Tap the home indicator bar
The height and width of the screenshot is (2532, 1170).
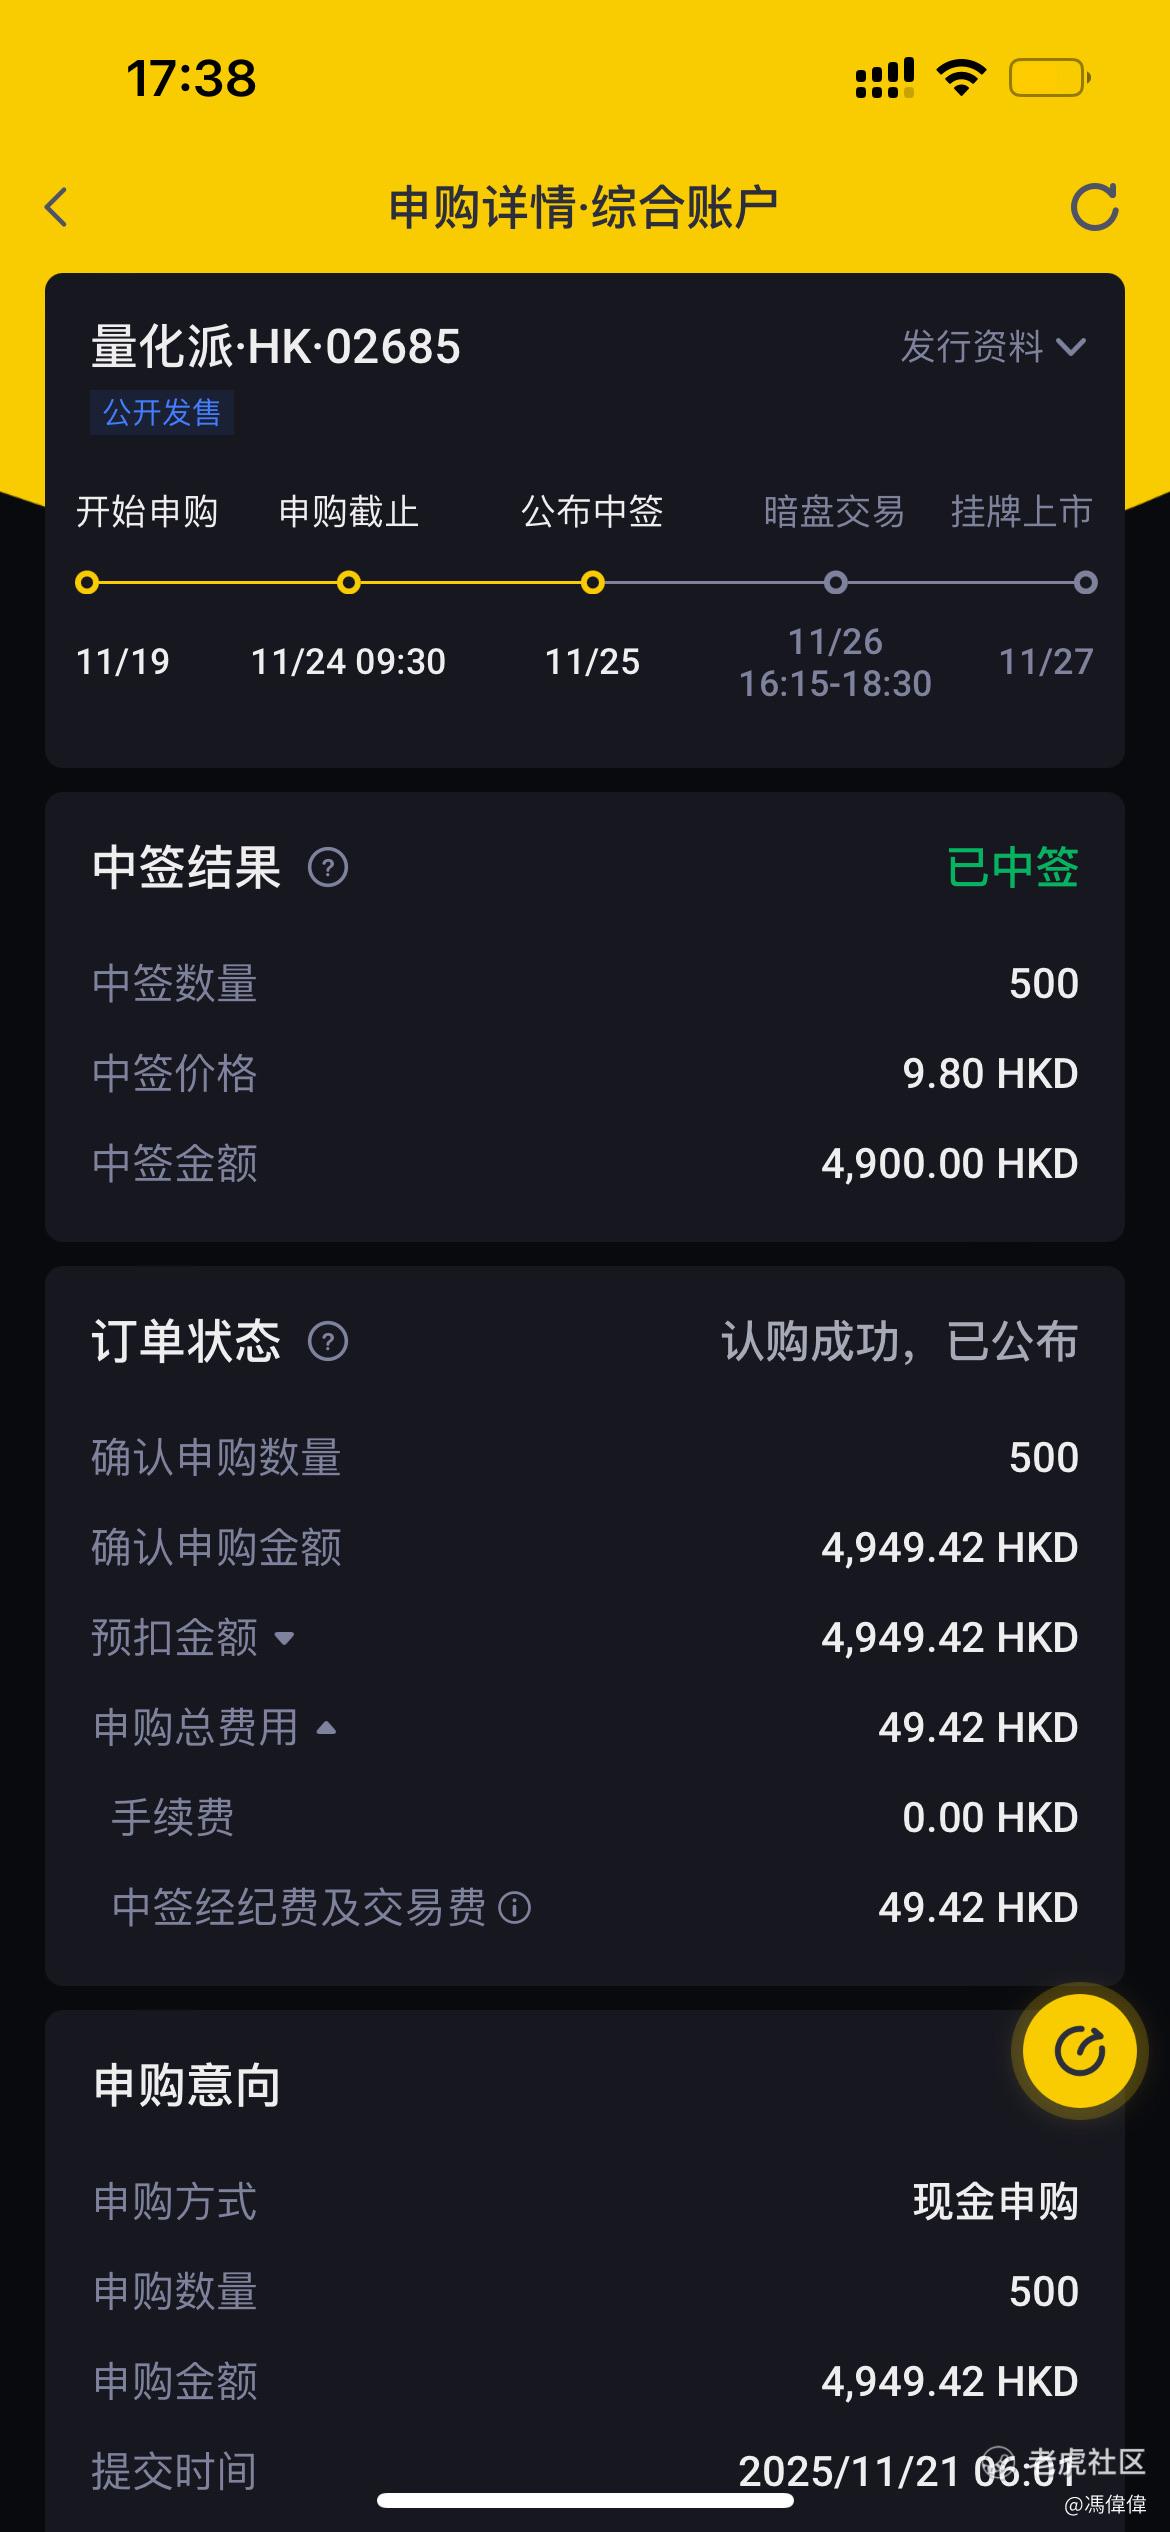[x=585, y=2500]
